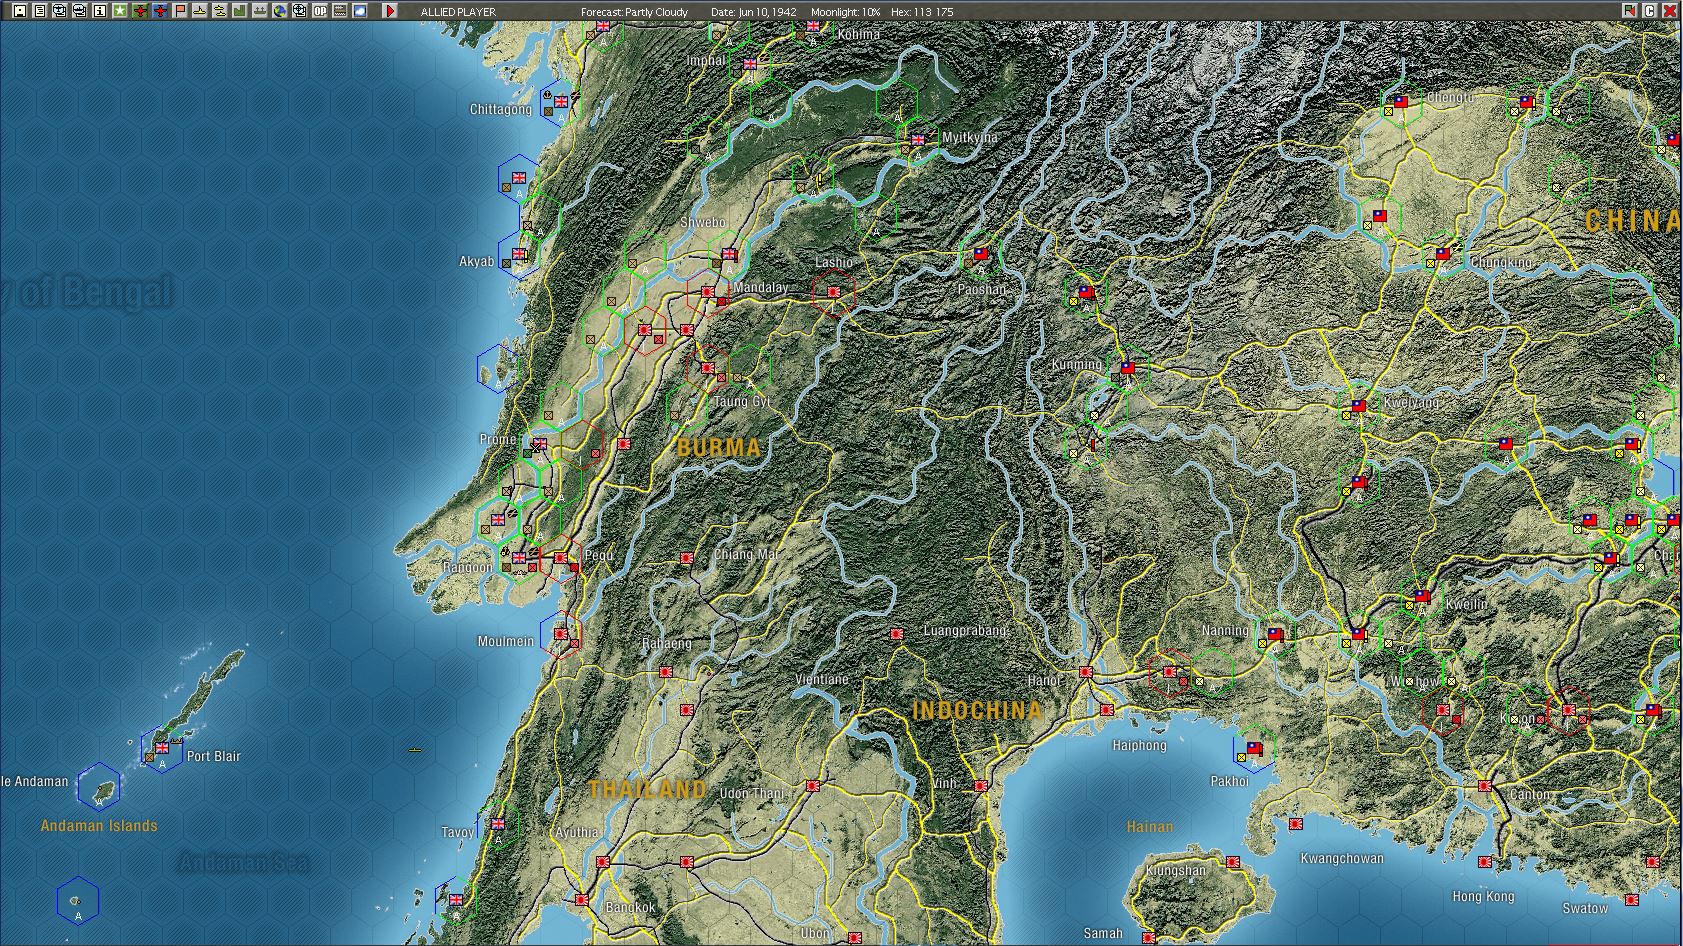
Task: Open the document list toolbar icon
Action: coord(40,11)
